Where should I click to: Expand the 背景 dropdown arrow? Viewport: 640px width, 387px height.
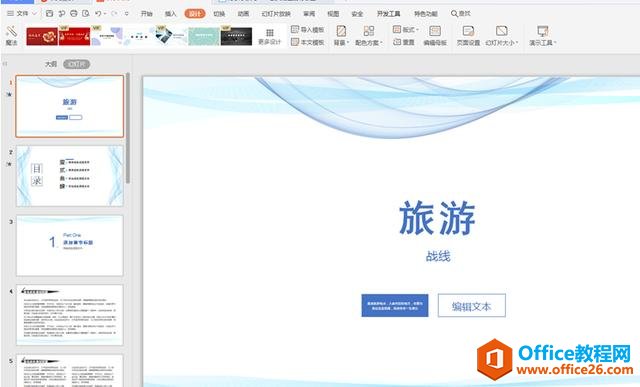[x=348, y=43]
